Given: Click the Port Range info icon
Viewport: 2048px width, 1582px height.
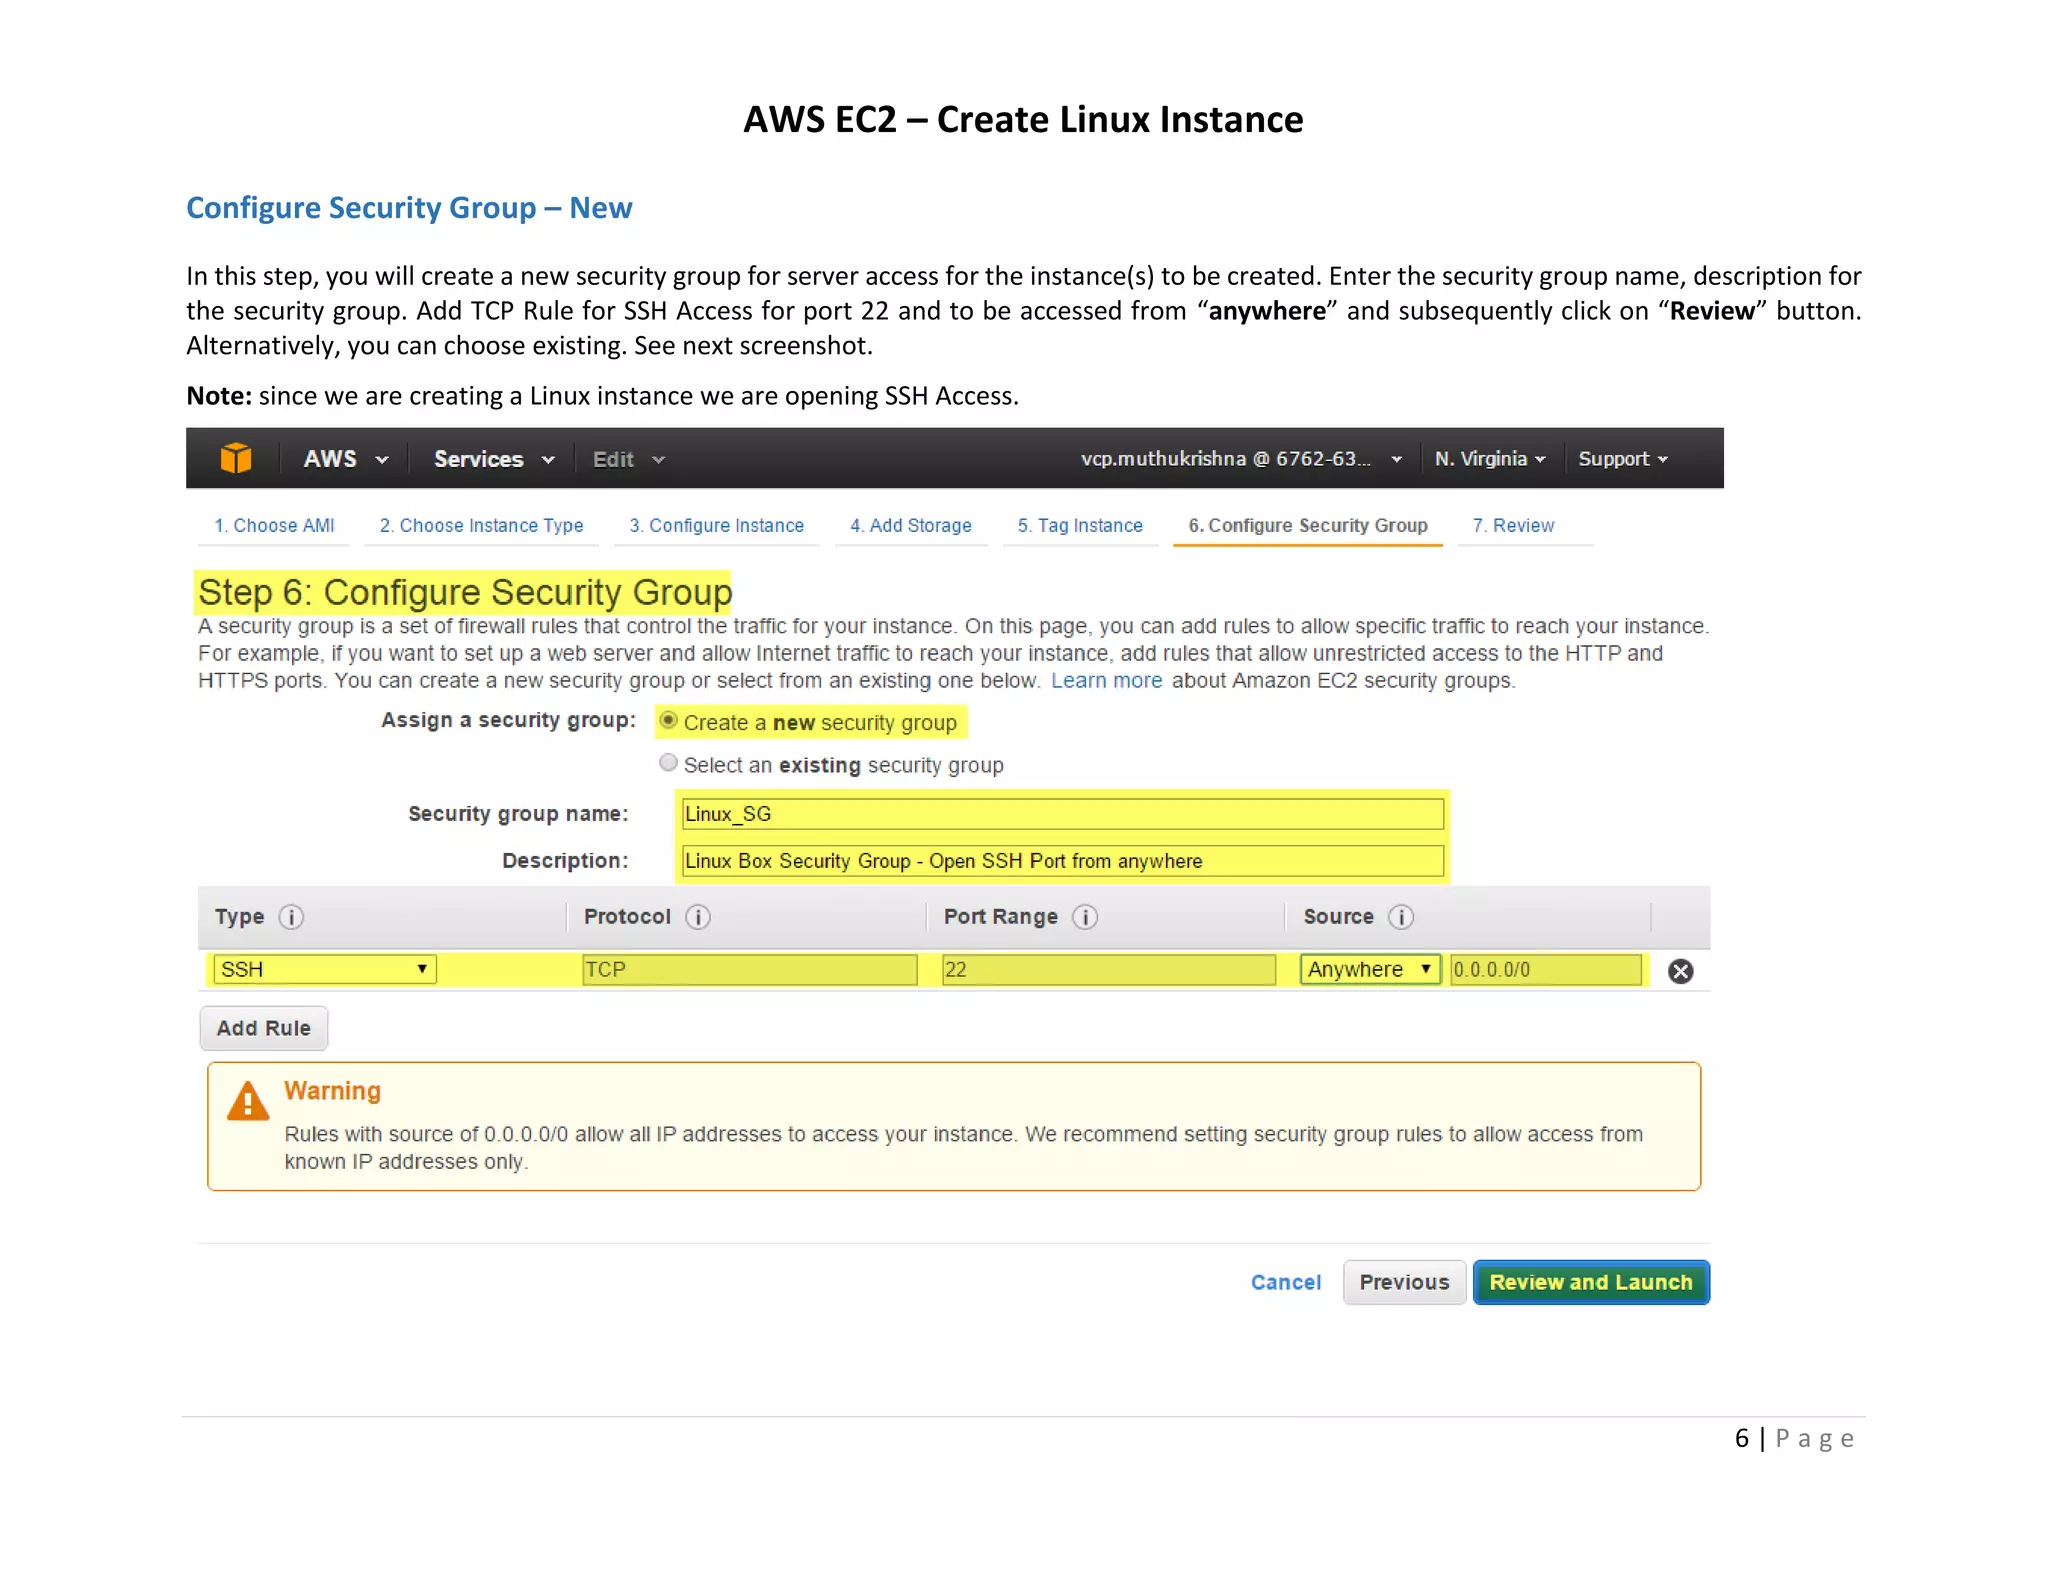Looking at the screenshot, I should point(1085,917).
